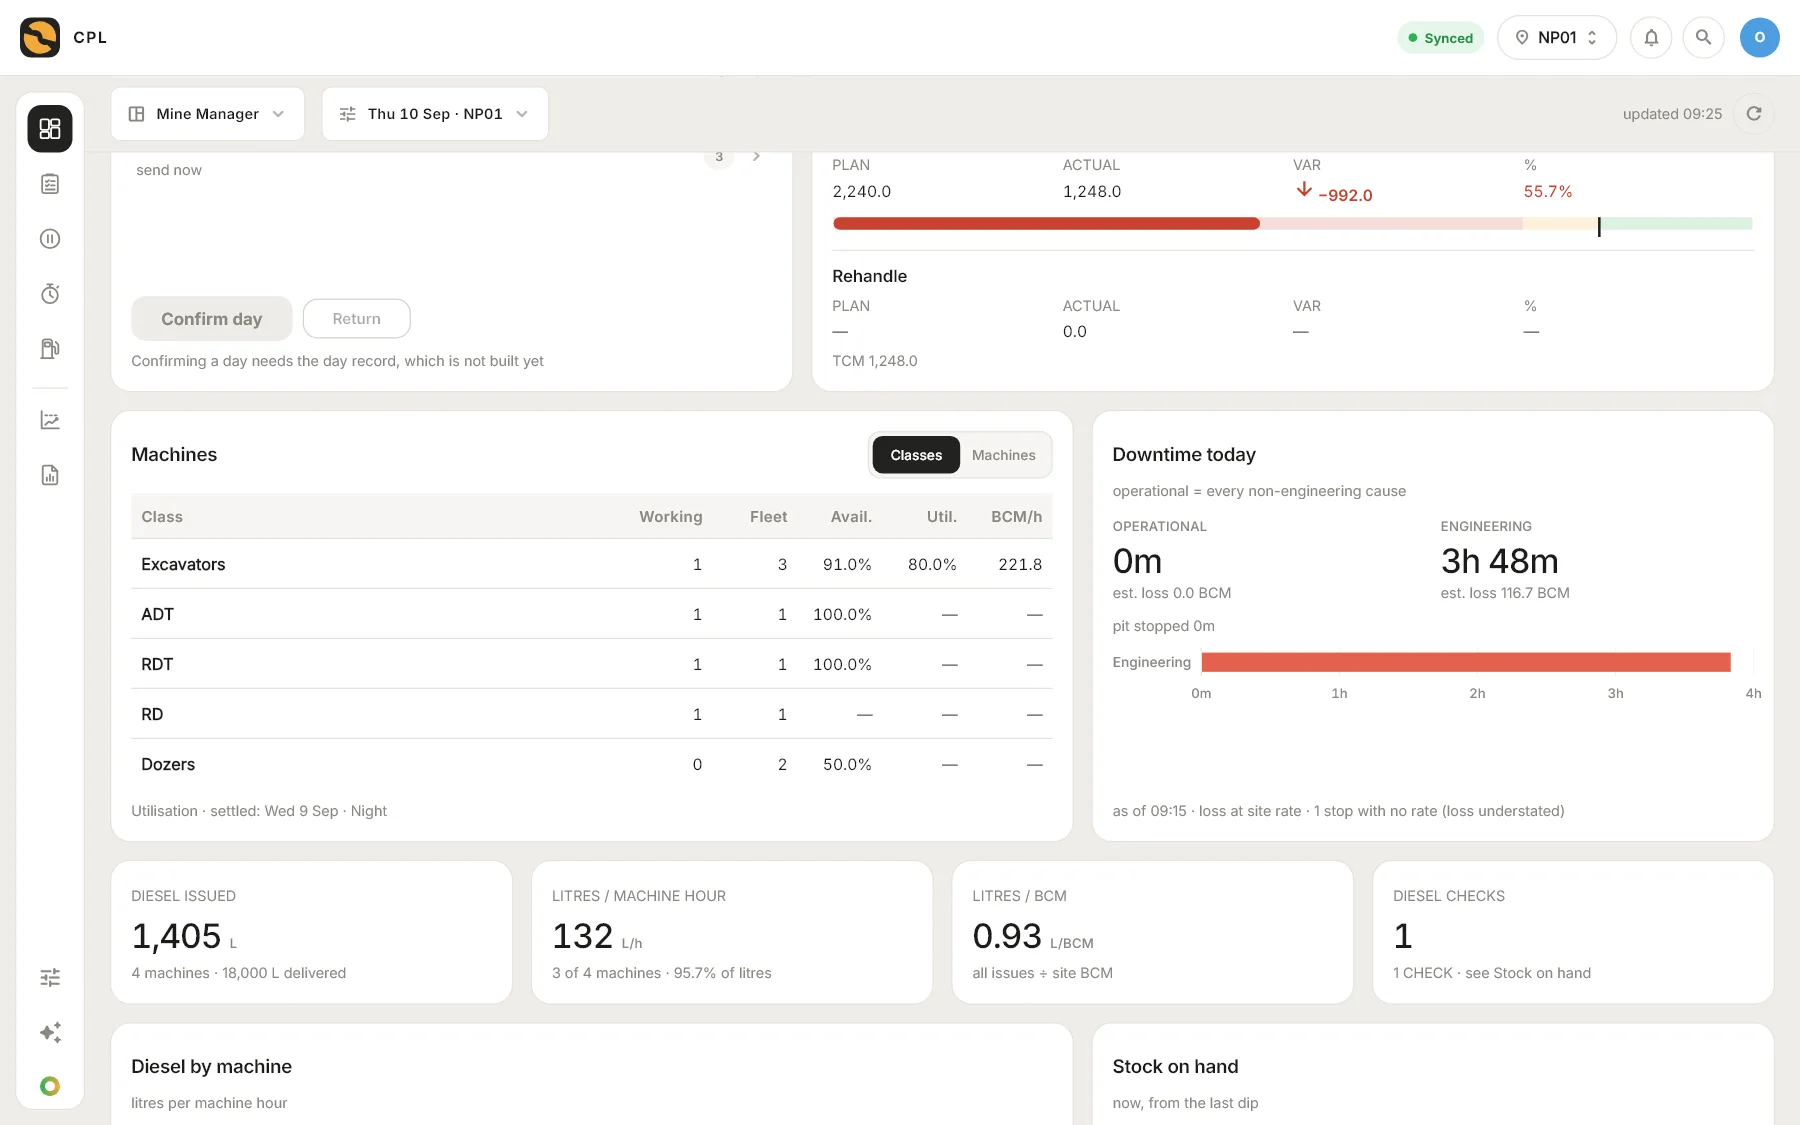Switch Machines table to Machines view
This screenshot has height=1125, width=1800.
click(1003, 455)
